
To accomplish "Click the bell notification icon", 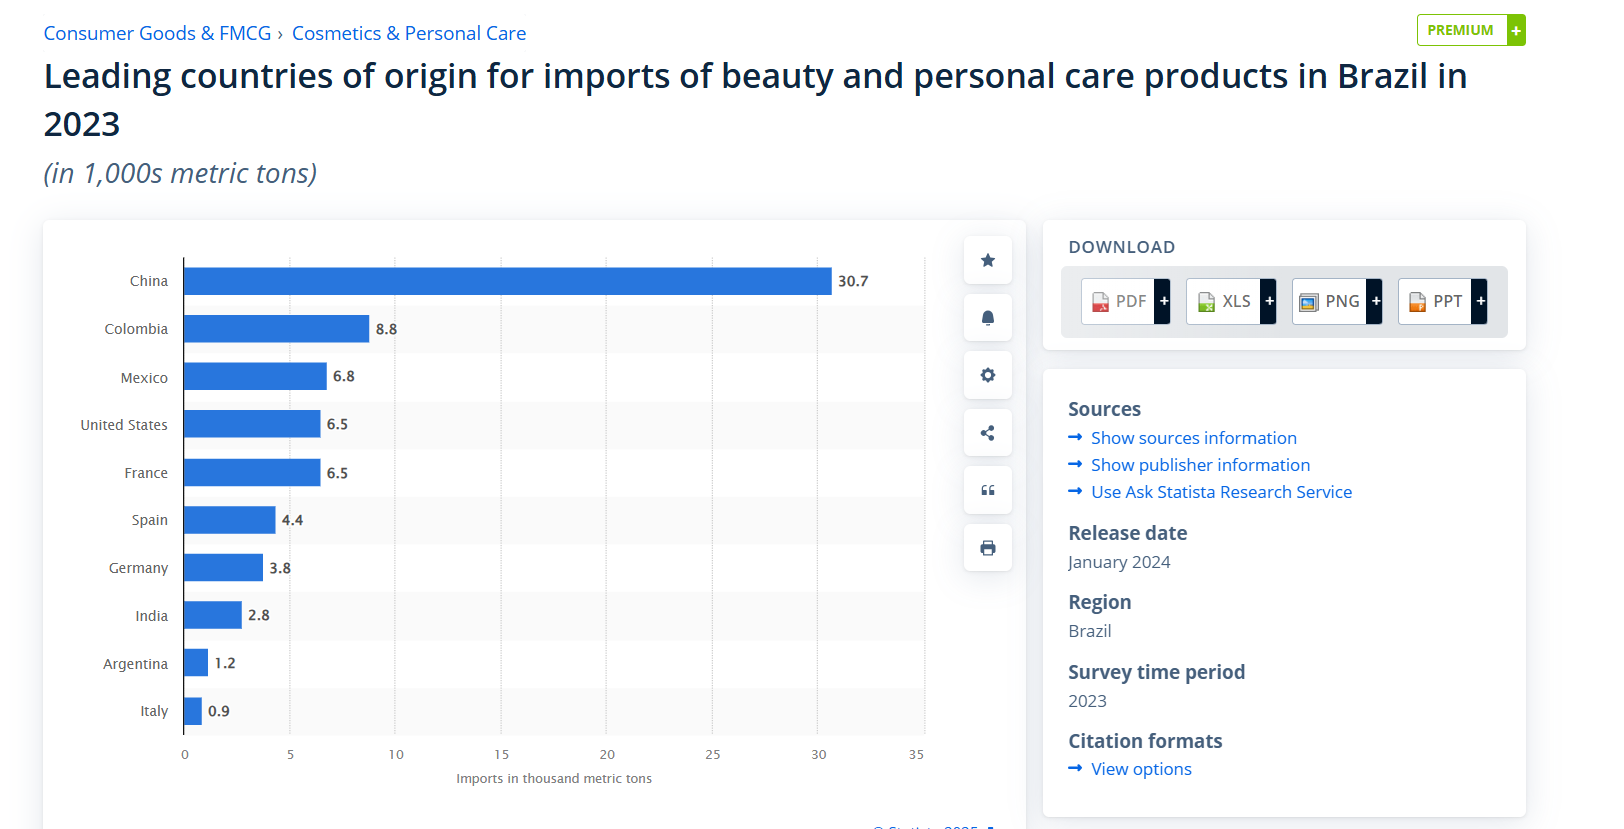I will (987, 318).
